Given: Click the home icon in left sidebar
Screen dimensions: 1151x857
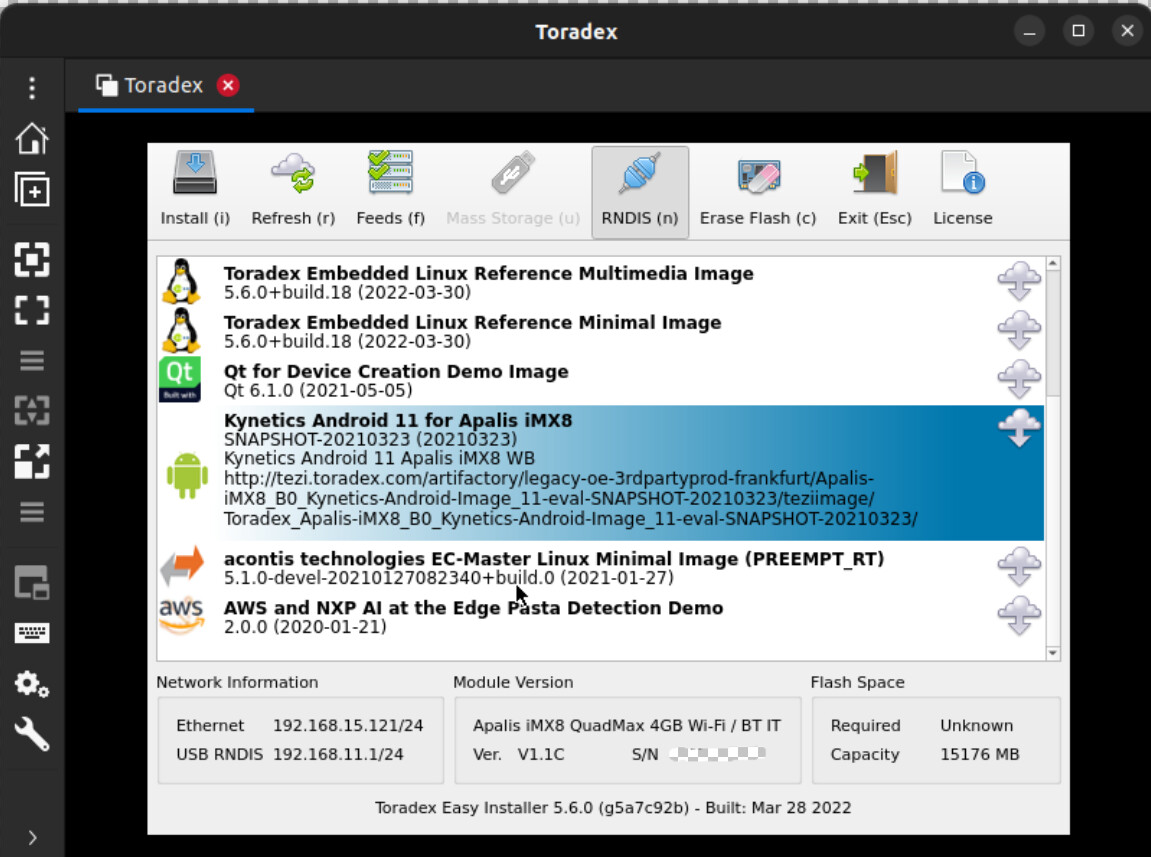Looking at the screenshot, I should 32,138.
